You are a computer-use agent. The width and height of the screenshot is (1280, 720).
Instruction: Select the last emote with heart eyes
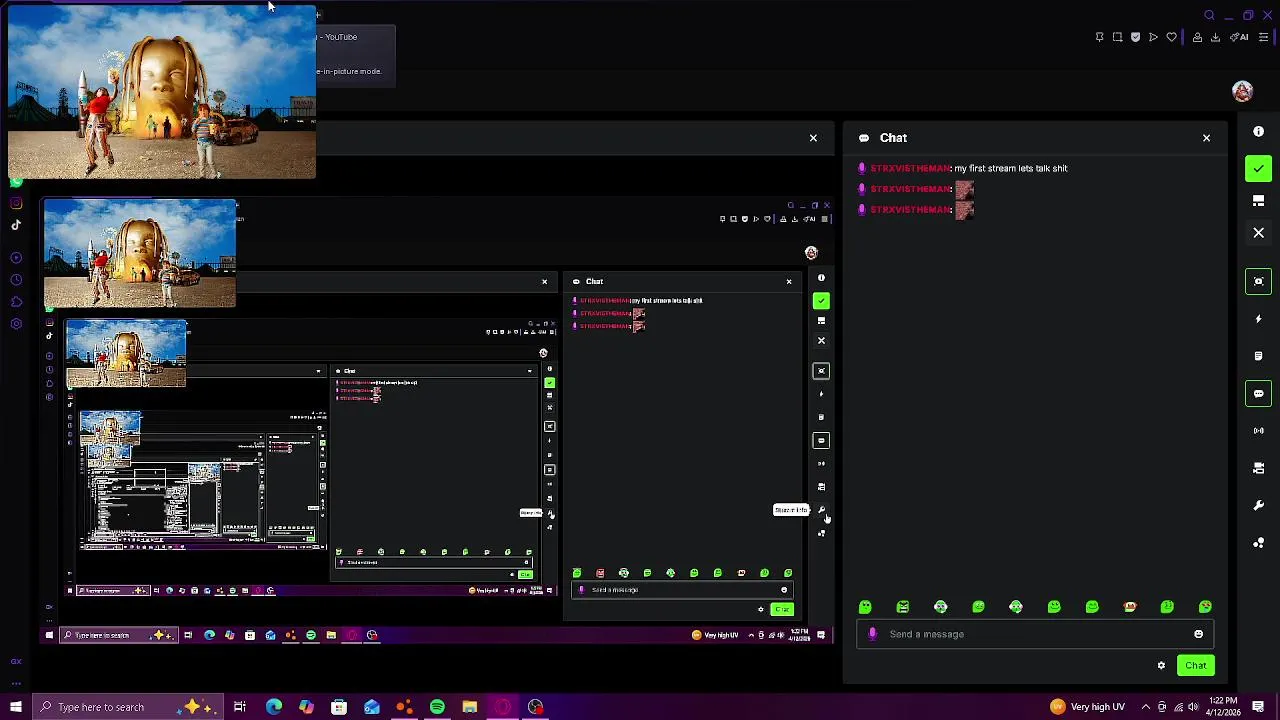(x=1205, y=607)
